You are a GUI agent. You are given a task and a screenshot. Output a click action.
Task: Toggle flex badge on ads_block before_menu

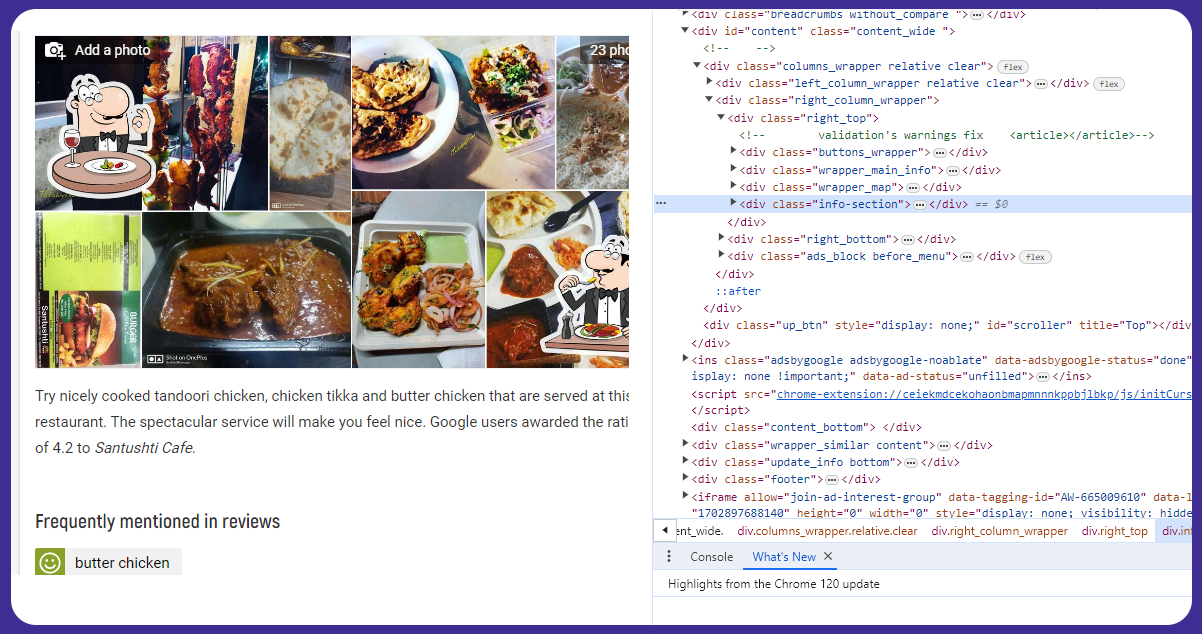1035,257
